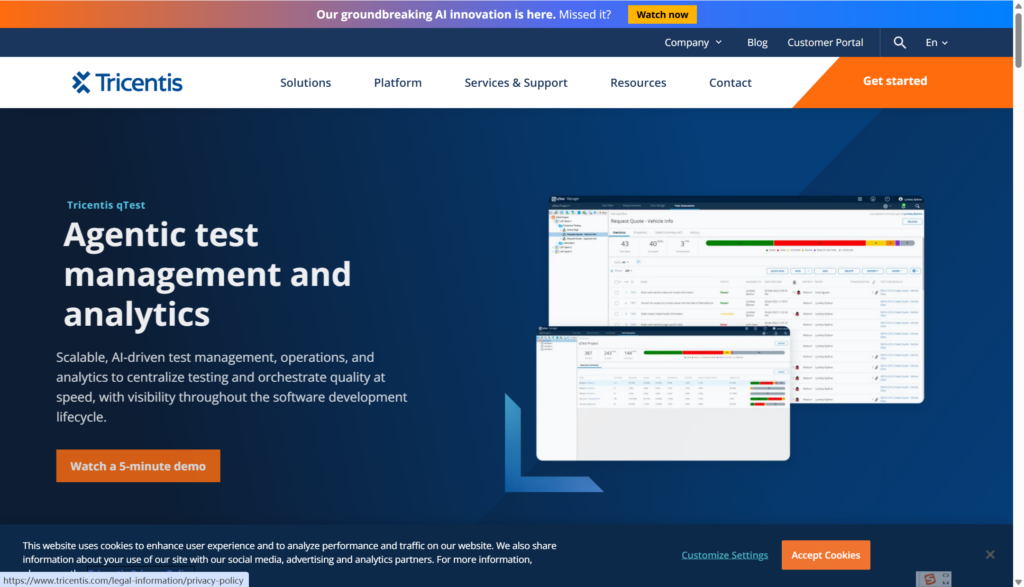This screenshot has width=1024, height=587.
Task: Open the Solutions menu
Action: (306, 82)
